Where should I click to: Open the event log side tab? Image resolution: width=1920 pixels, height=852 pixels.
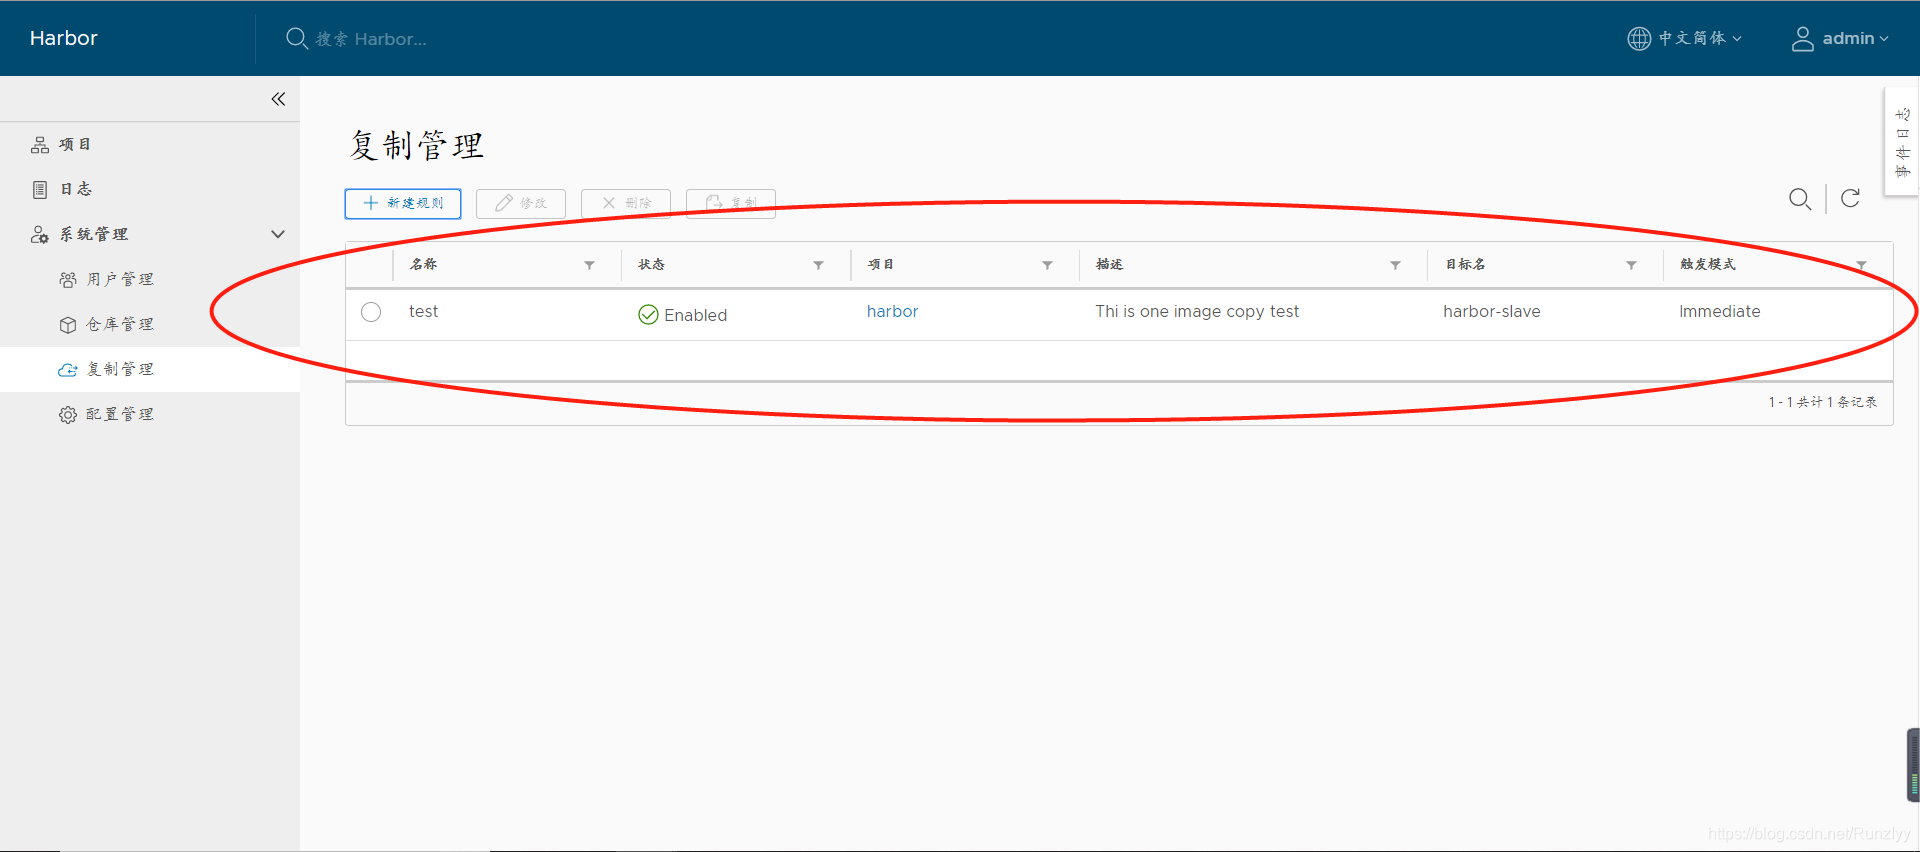click(x=1902, y=143)
